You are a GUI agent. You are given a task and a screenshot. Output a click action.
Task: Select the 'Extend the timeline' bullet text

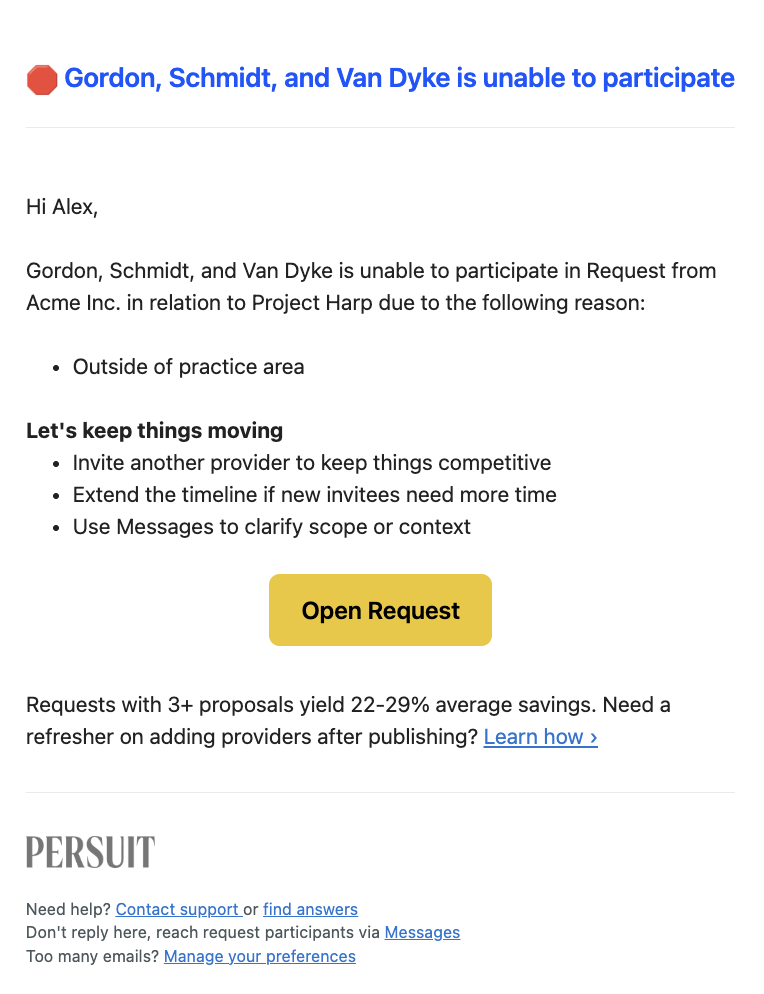pos(314,494)
